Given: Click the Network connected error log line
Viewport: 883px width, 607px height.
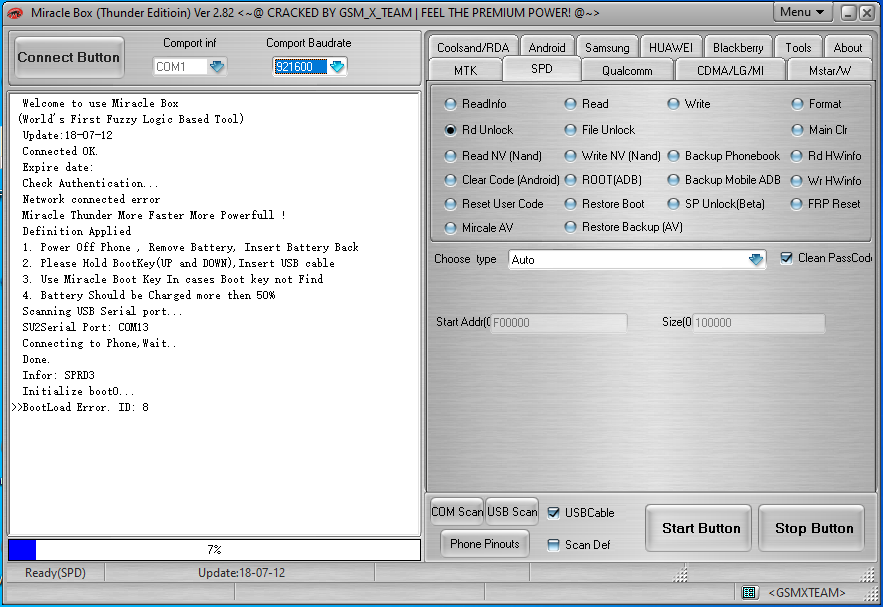Looking at the screenshot, I should pos(91,199).
